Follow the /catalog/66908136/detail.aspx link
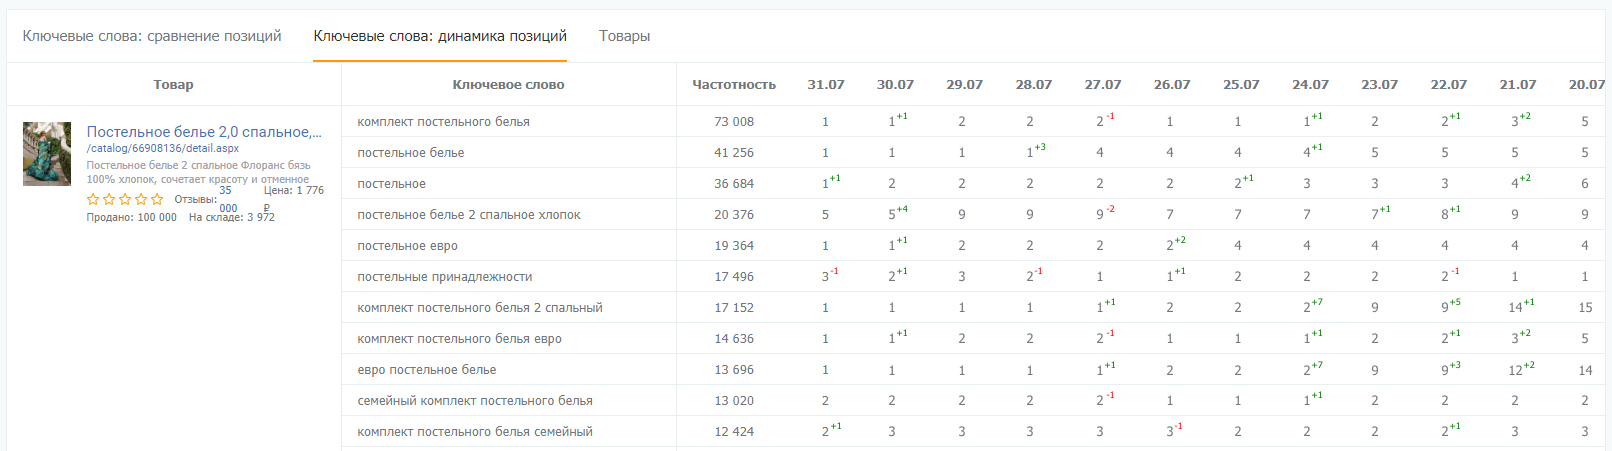Viewport: 1612px width, 451px height. pos(163,148)
